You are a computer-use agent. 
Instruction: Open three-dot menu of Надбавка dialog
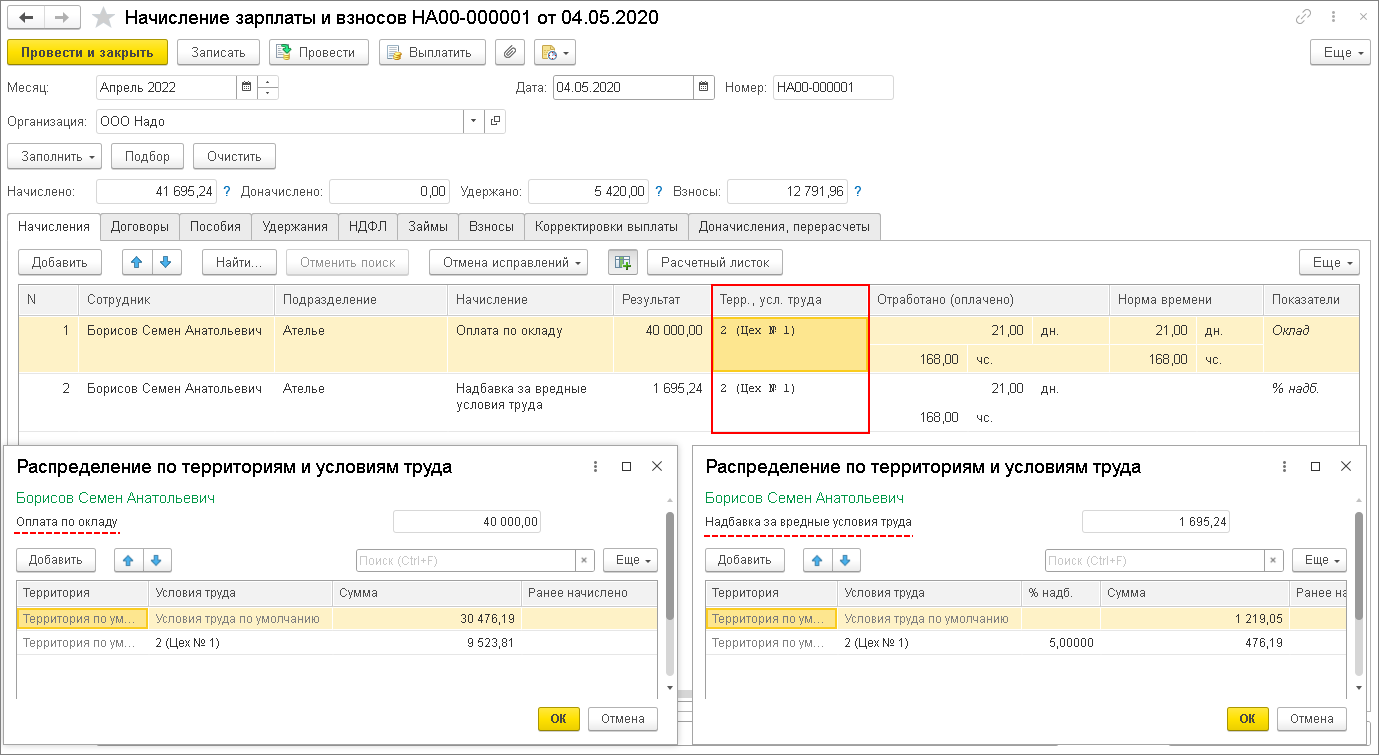coord(1285,466)
